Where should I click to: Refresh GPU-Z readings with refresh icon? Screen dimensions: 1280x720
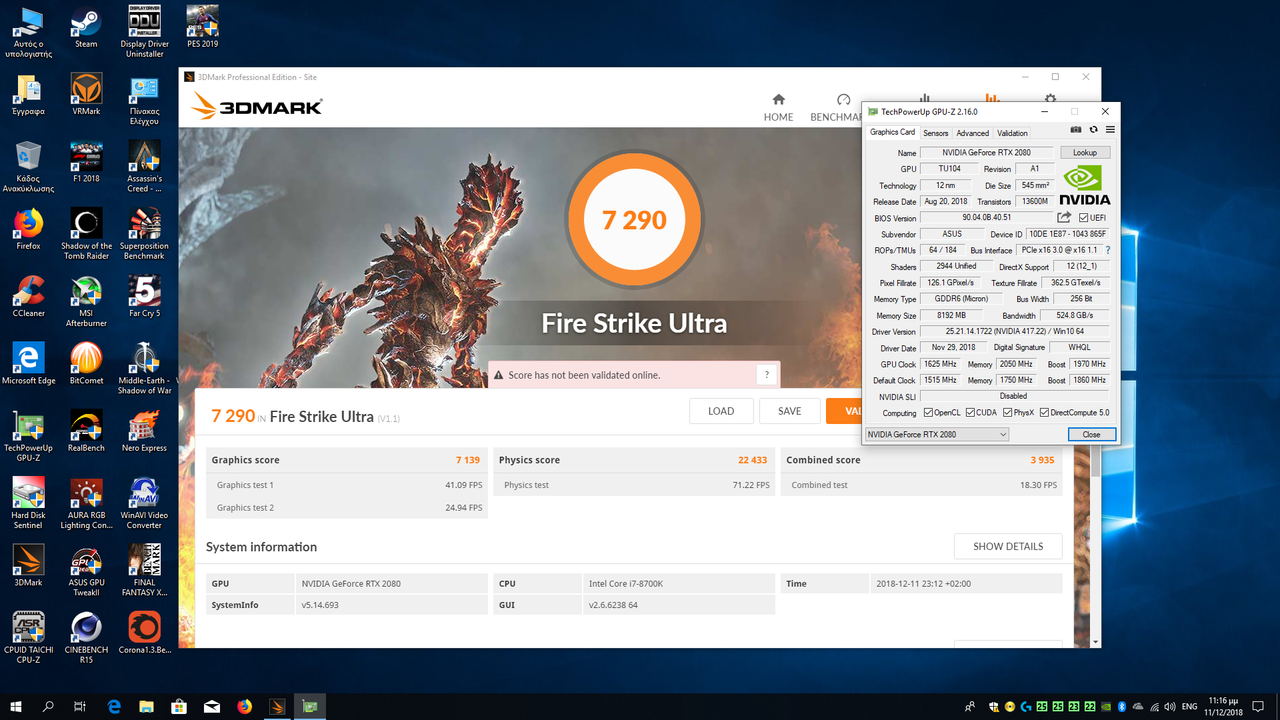1093,129
